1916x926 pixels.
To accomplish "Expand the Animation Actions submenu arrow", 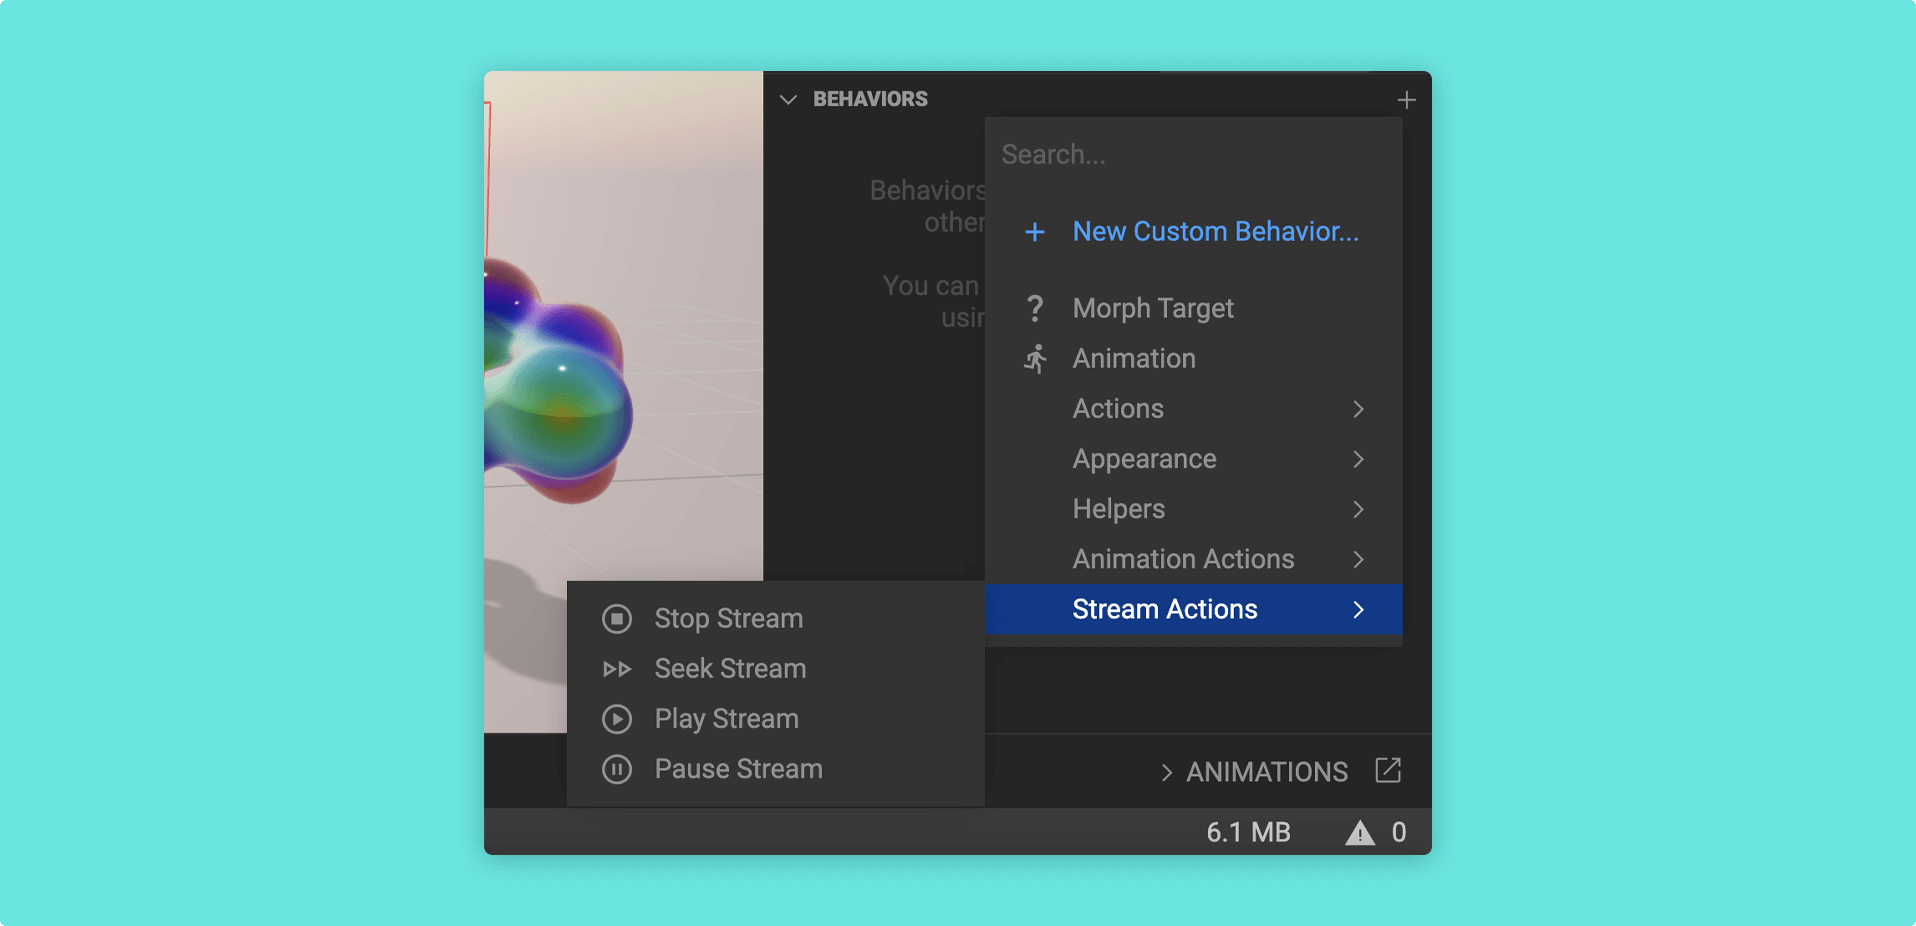I will coord(1358,559).
